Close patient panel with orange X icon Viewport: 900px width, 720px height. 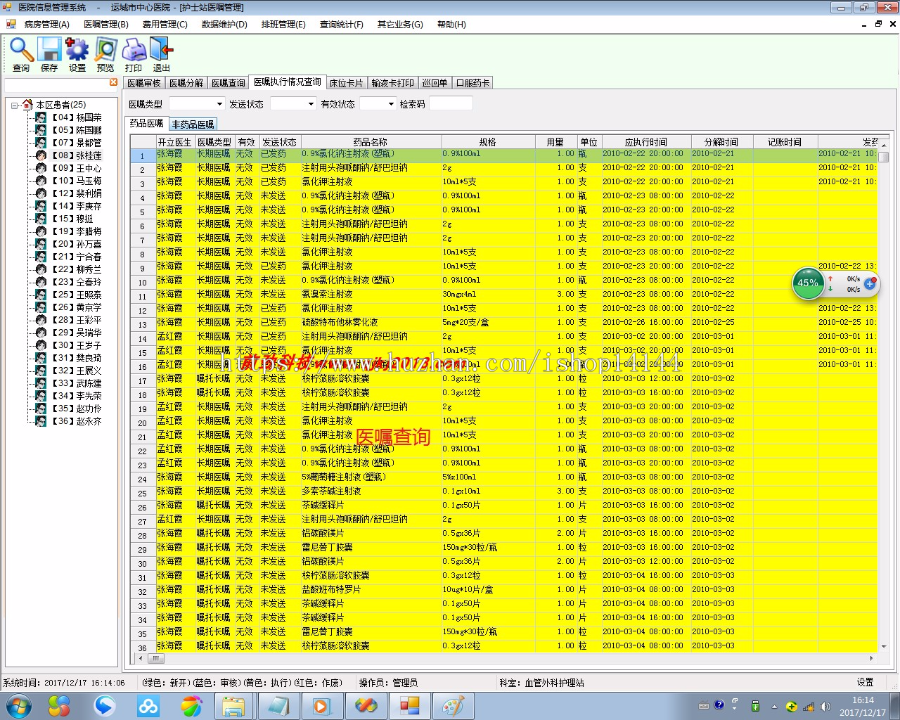[x=113, y=83]
